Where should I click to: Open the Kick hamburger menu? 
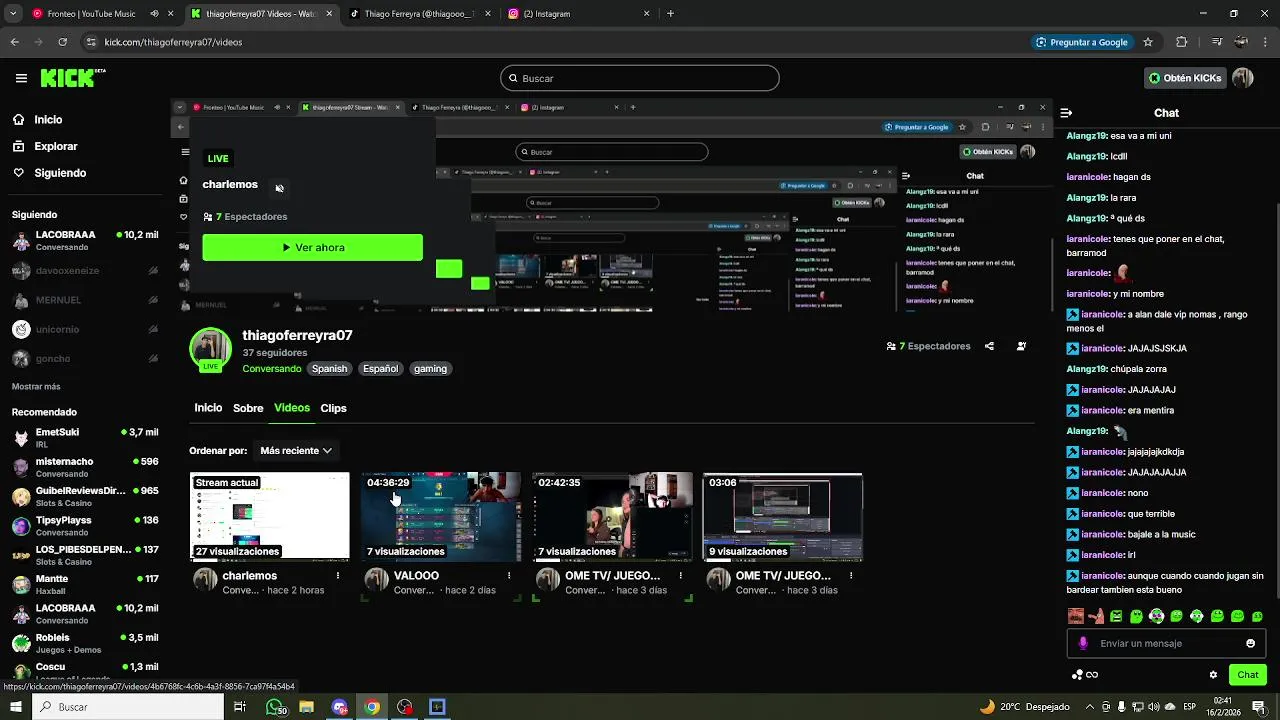pos(21,78)
